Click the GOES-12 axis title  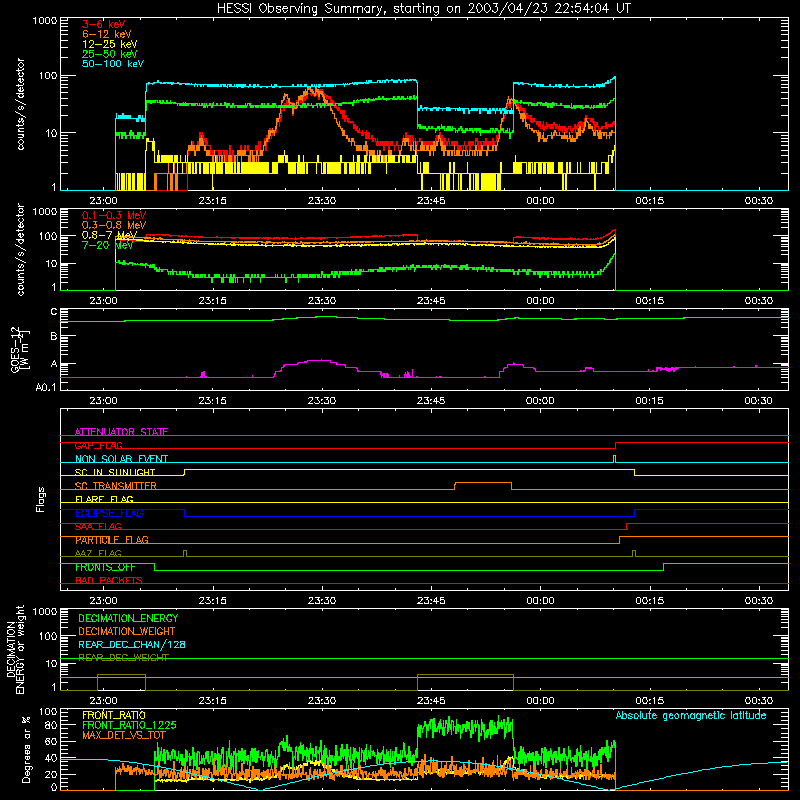(x=20, y=349)
